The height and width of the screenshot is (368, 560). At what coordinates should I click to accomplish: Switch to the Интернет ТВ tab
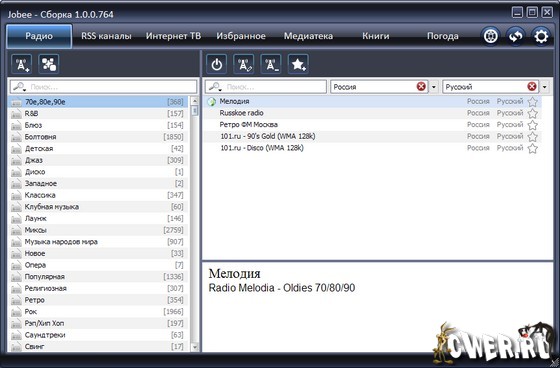(x=173, y=36)
